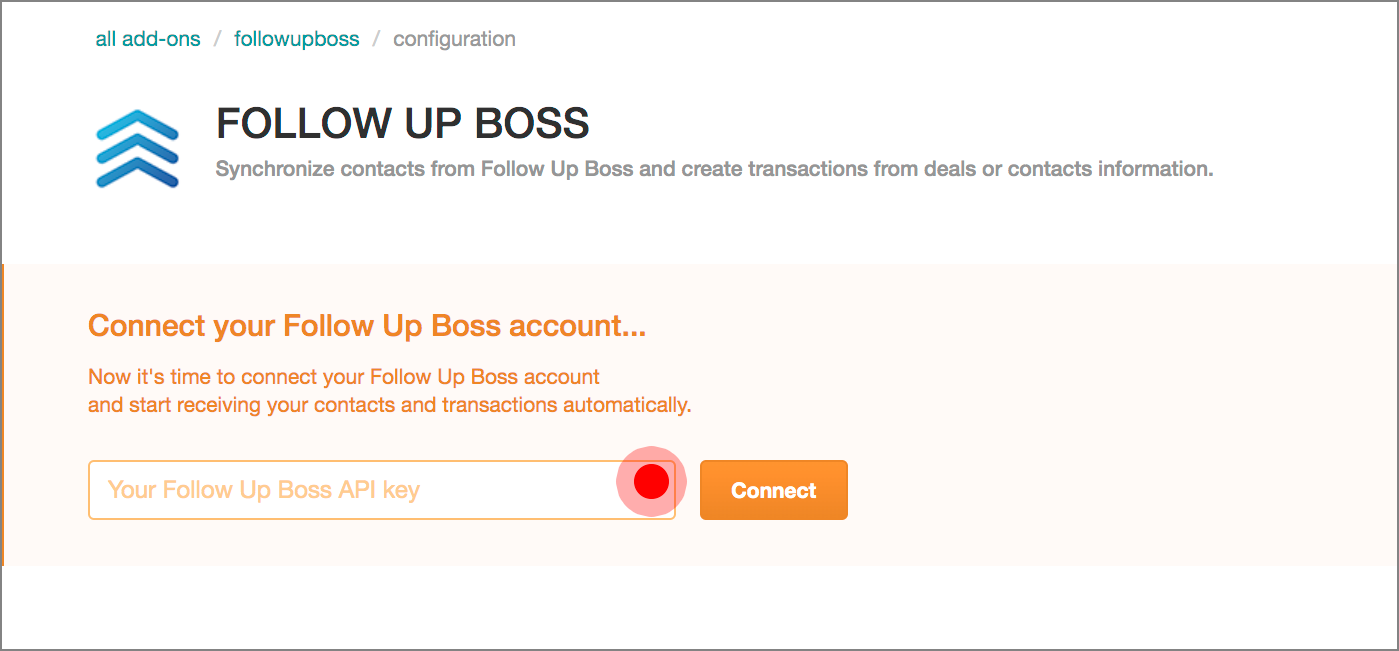Click the "Your Follow Up Boss API key" placeholder text
The image size is (1399, 651).
coord(263,490)
